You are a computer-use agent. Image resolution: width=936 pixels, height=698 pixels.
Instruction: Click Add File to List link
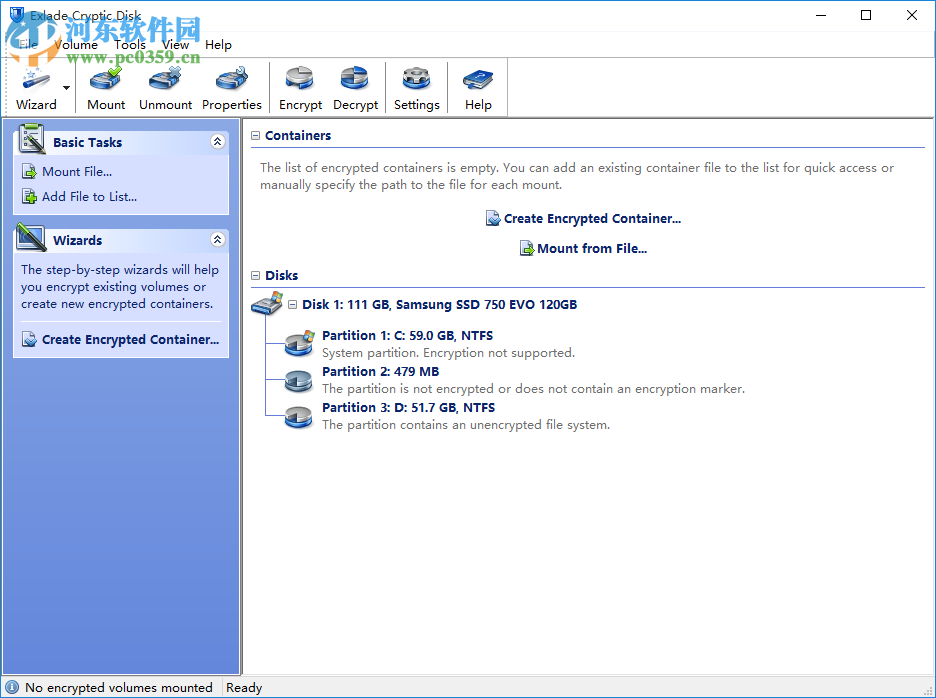[x=89, y=197]
